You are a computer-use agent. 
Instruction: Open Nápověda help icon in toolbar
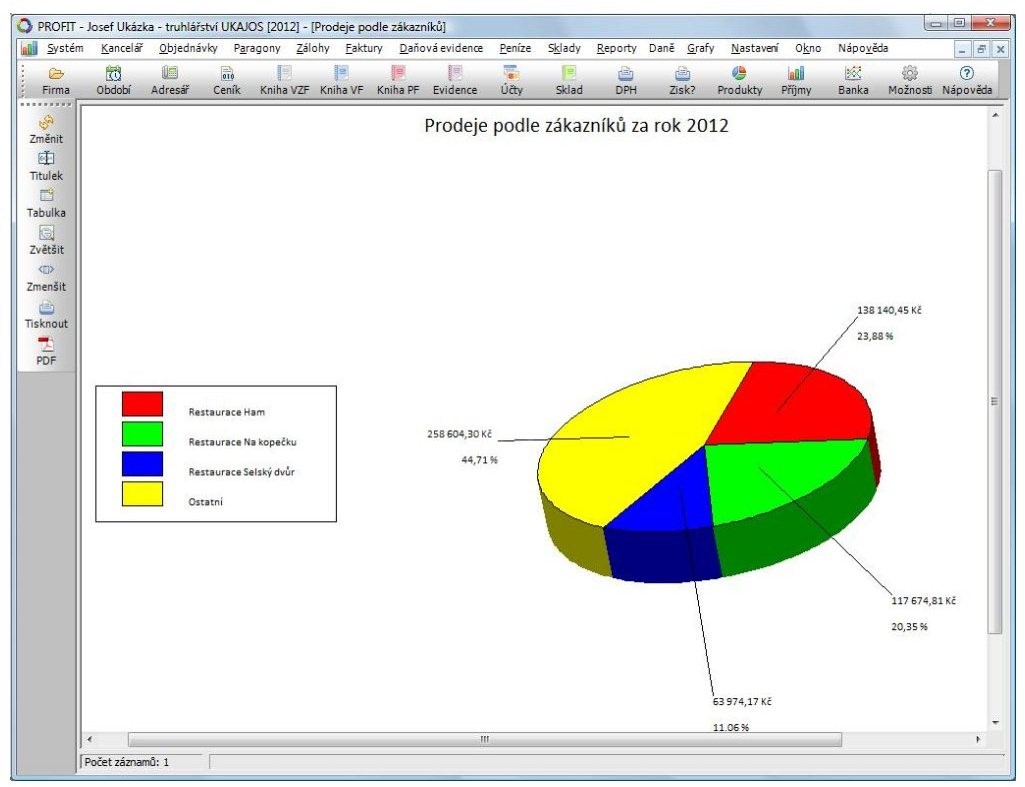pos(967,80)
